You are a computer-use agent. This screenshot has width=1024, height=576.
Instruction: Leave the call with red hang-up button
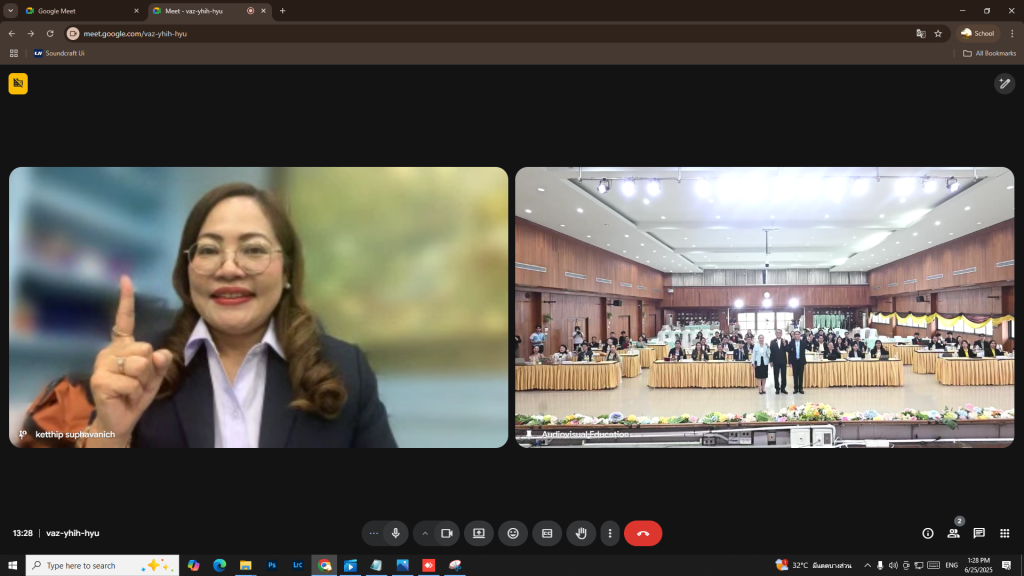coord(643,533)
